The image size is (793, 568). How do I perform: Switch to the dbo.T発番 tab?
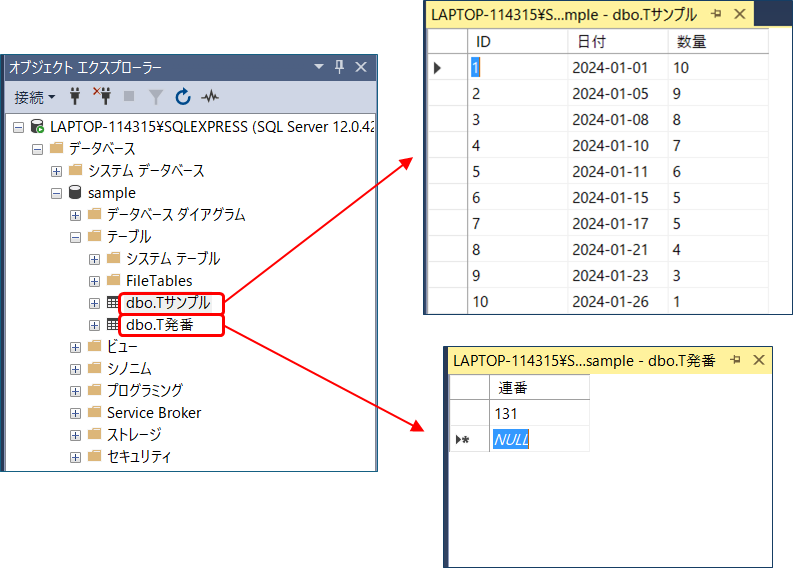point(584,361)
